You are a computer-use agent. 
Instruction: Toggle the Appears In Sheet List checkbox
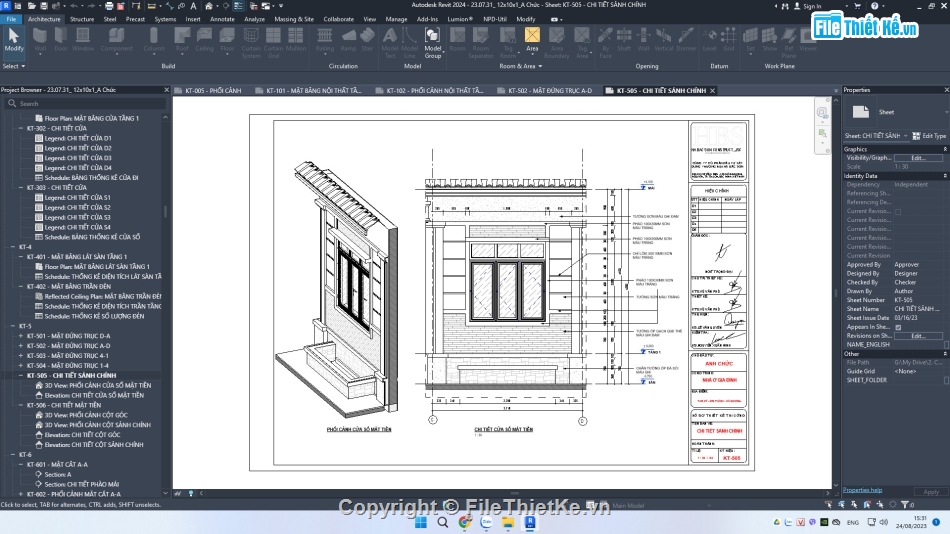[x=899, y=327]
